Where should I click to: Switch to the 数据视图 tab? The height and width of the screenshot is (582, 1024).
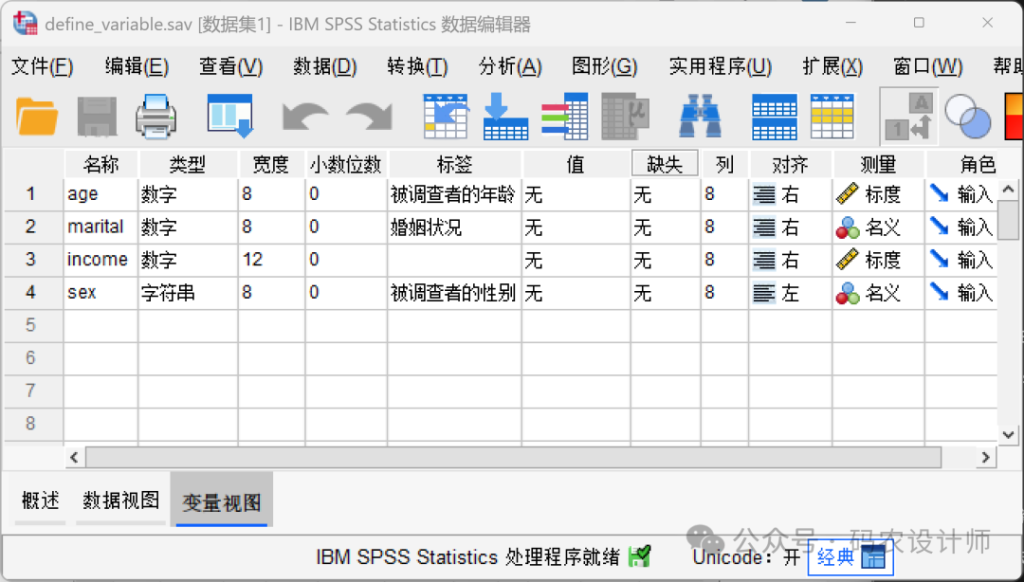pos(121,500)
